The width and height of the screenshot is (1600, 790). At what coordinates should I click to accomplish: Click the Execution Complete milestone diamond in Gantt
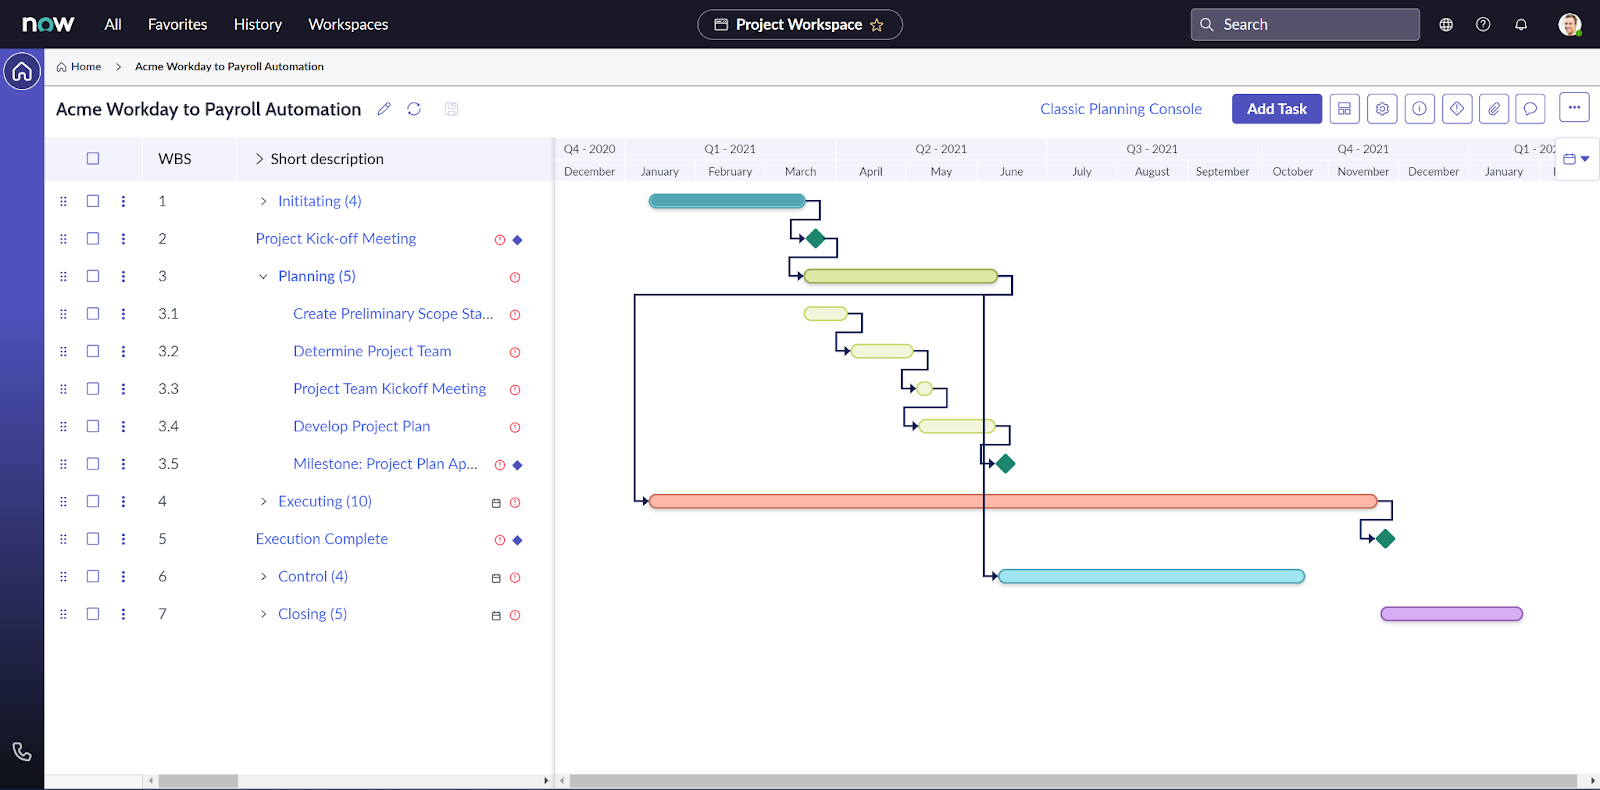(x=1385, y=539)
